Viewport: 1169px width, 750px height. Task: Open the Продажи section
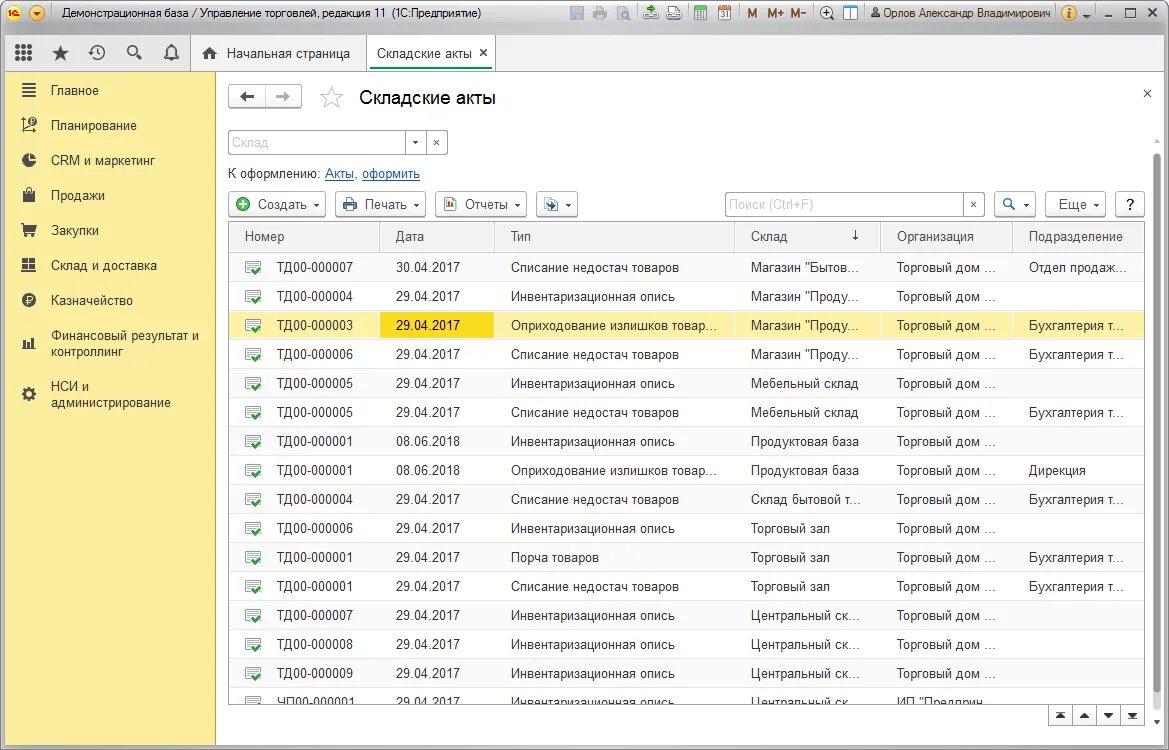[78, 195]
